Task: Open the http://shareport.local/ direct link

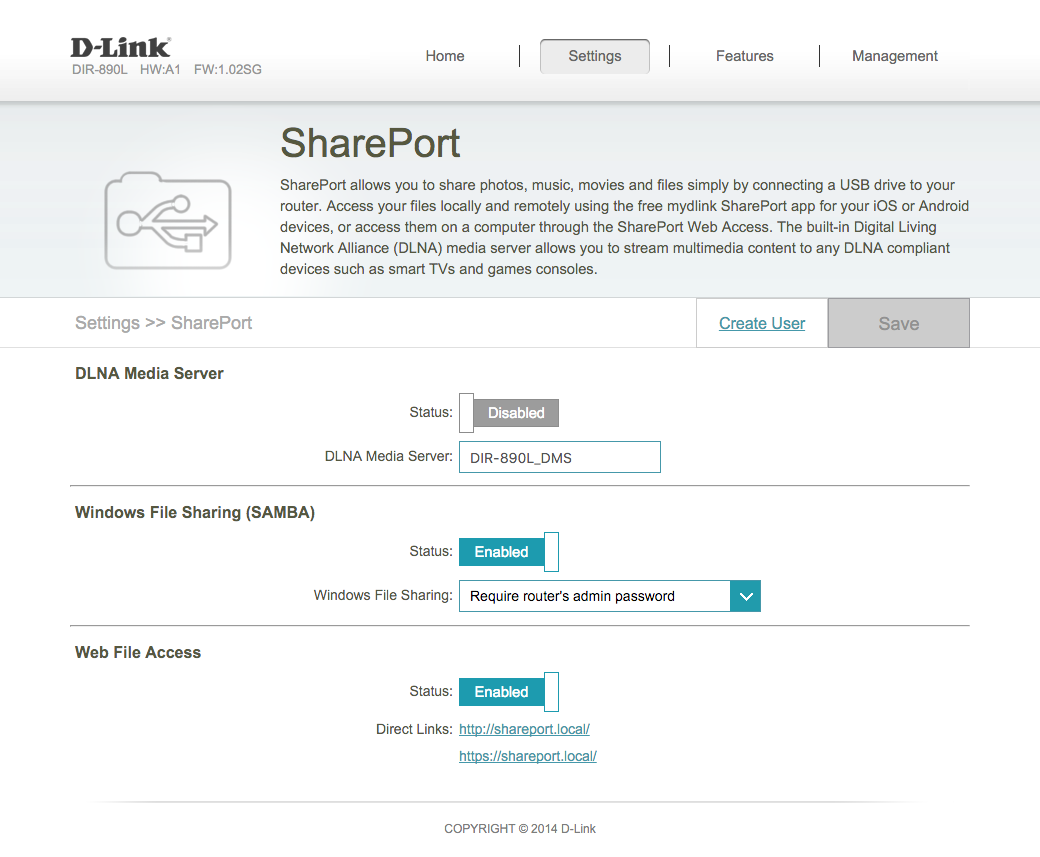Action: click(x=524, y=729)
